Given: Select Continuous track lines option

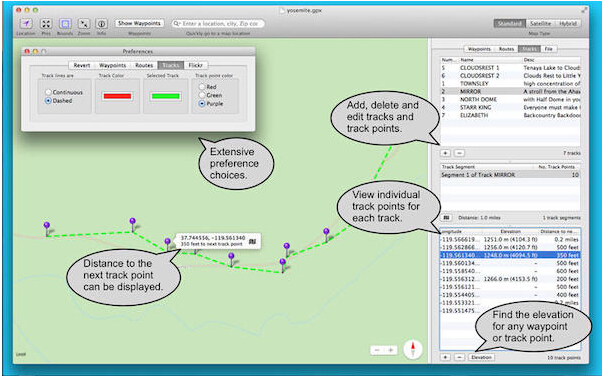Looking at the screenshot, I should 48,92.
